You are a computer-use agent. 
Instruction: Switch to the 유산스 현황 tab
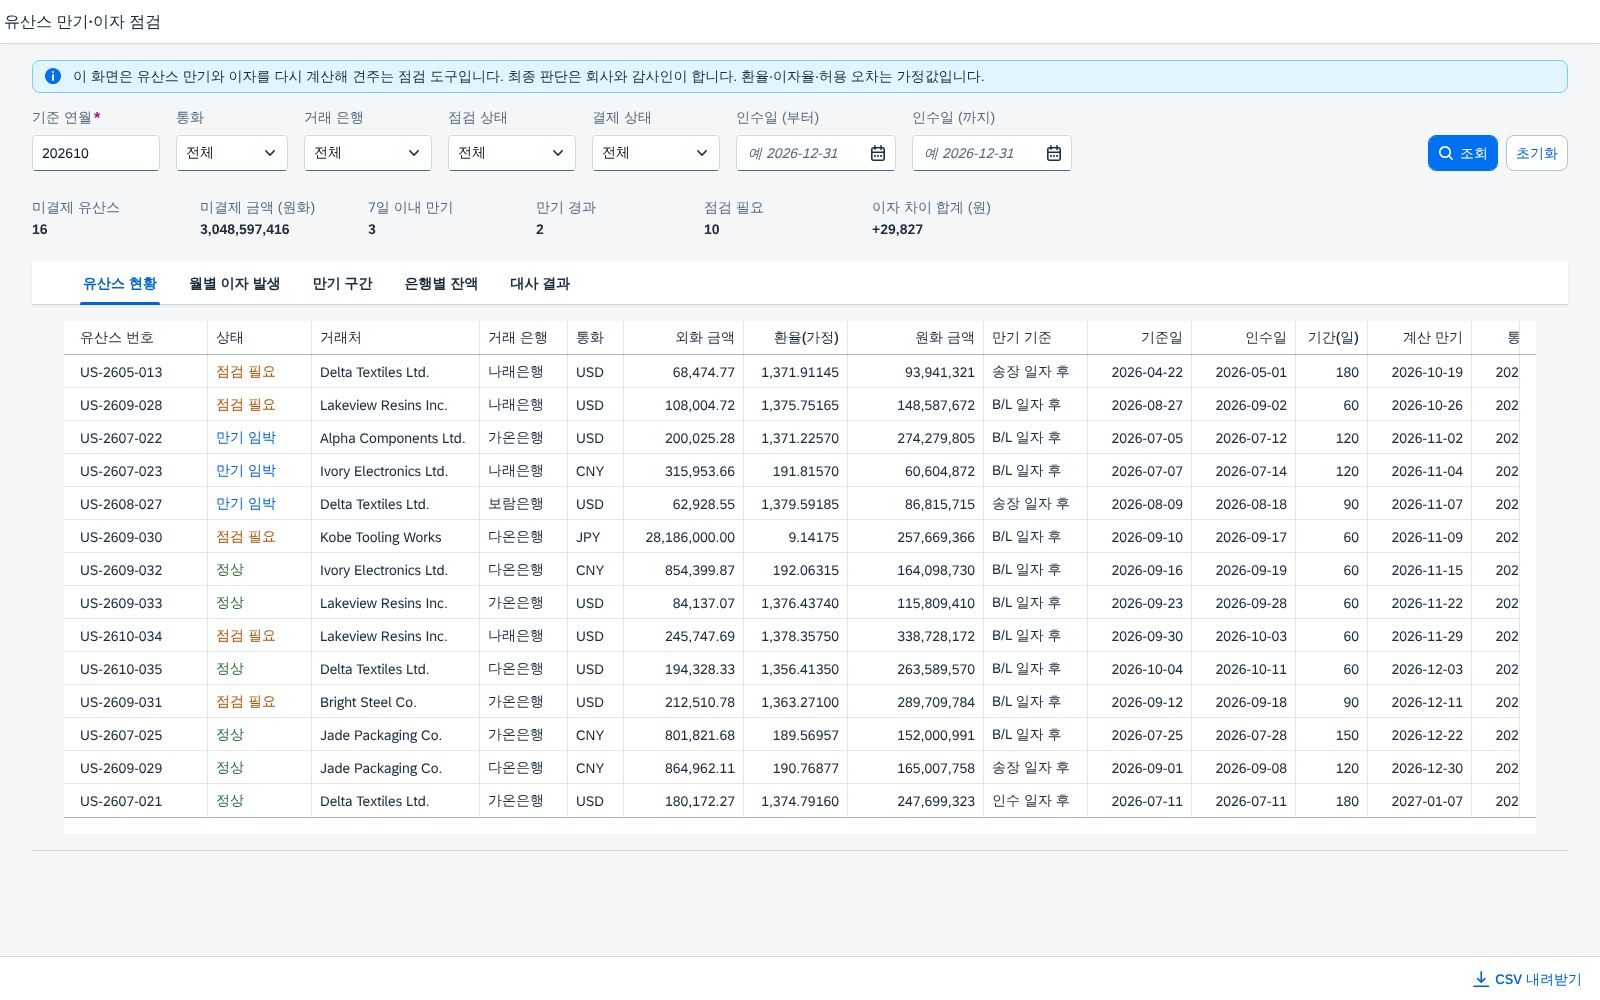120,284
